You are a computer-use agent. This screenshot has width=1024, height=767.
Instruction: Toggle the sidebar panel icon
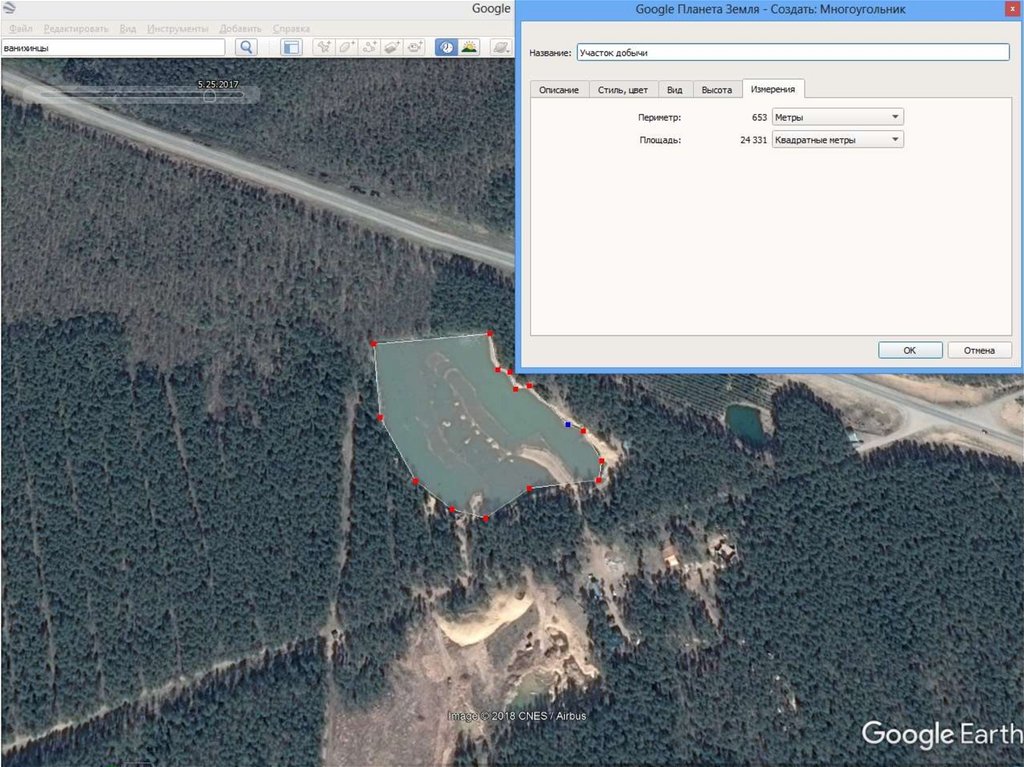tap(291, 47)
